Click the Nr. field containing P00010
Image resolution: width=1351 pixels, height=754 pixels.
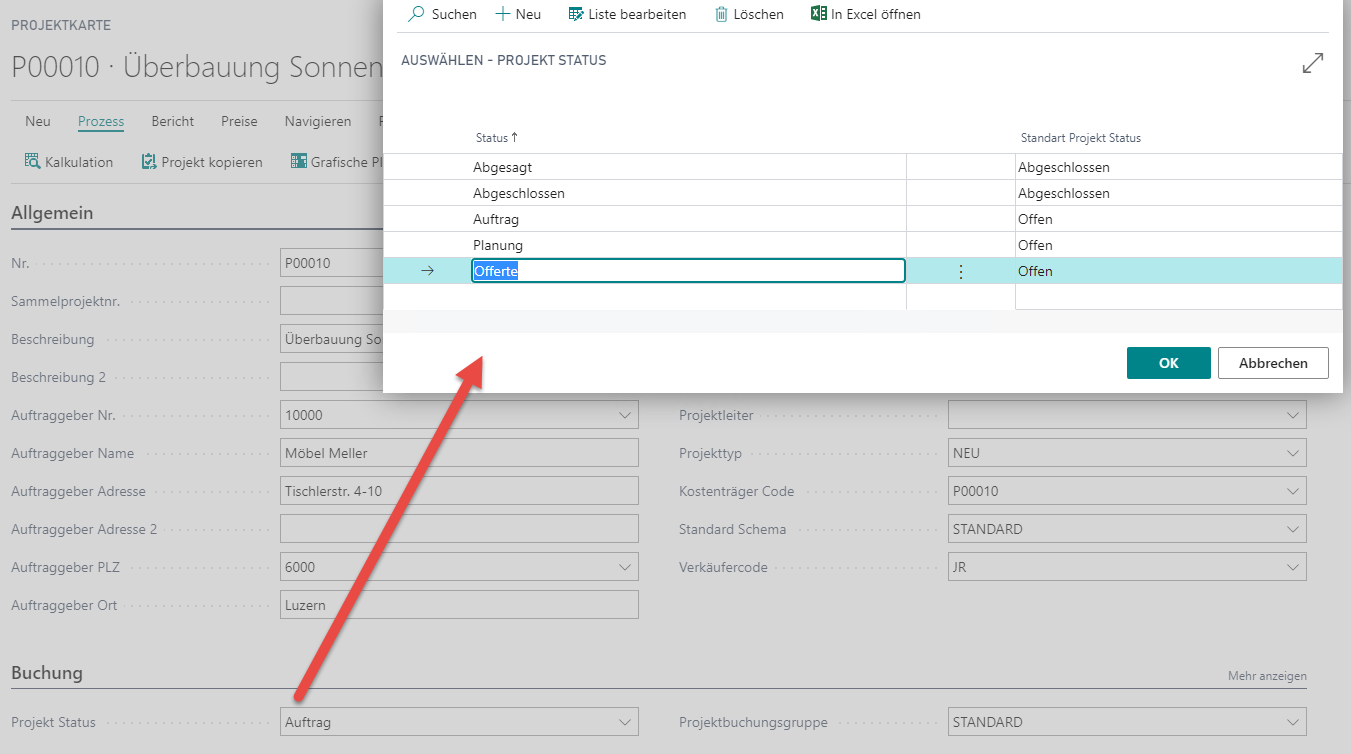(332, 263)
